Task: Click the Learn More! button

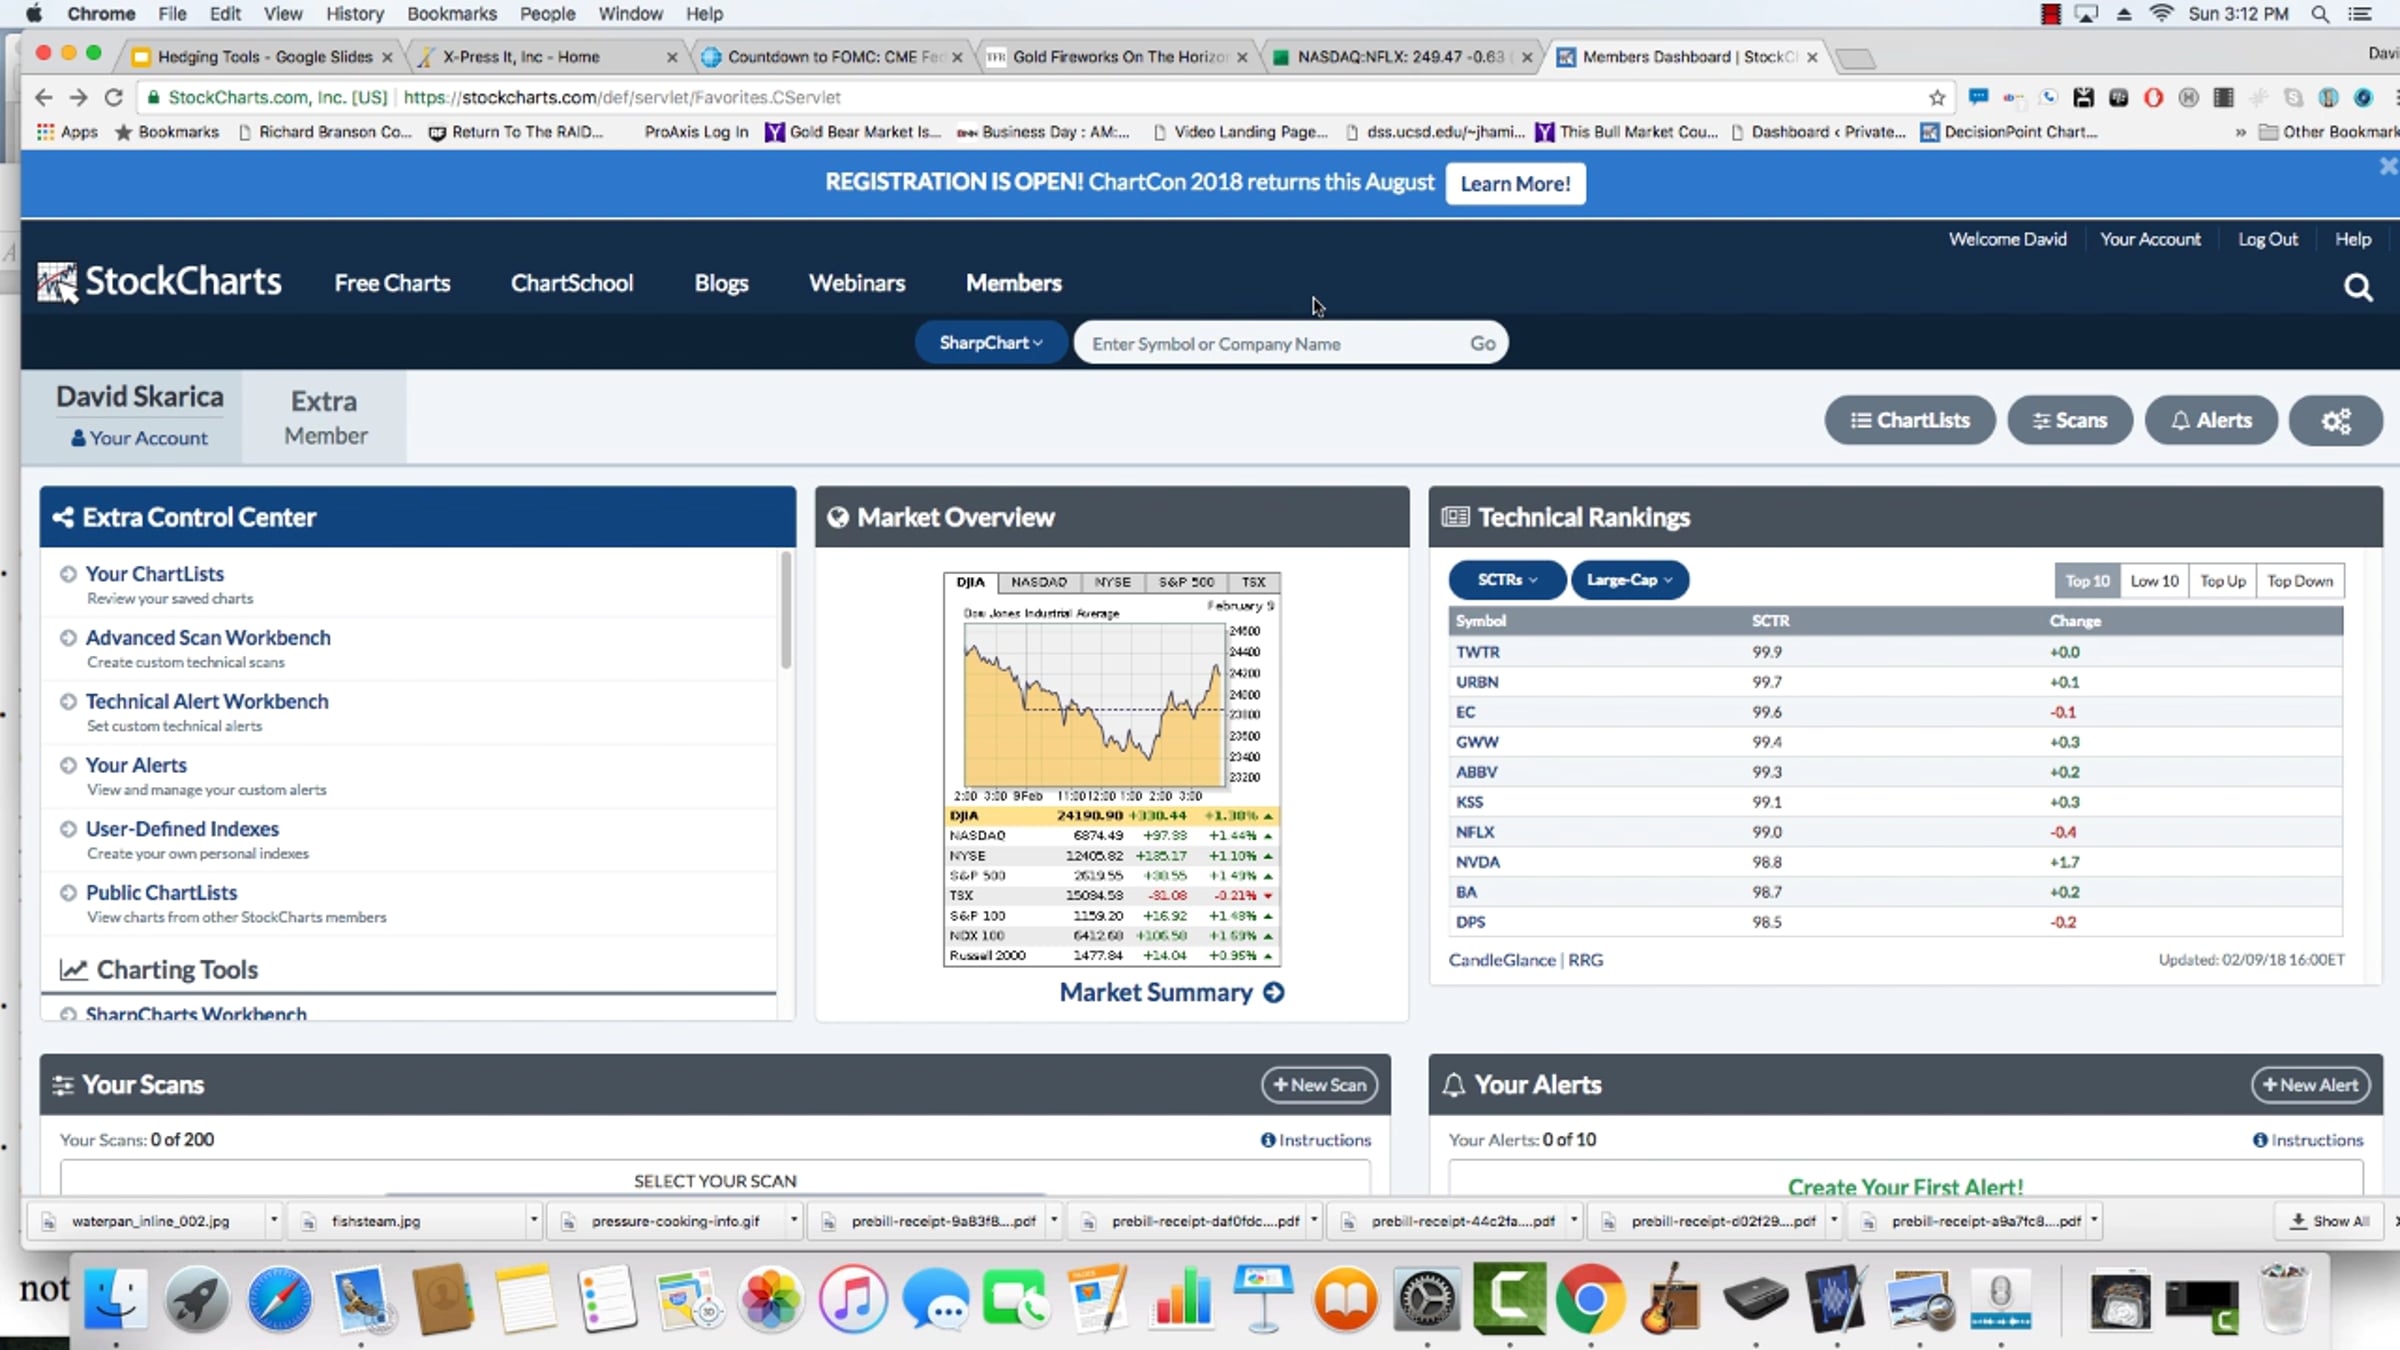Action: pyautogui.click(x=1515, y=184)
